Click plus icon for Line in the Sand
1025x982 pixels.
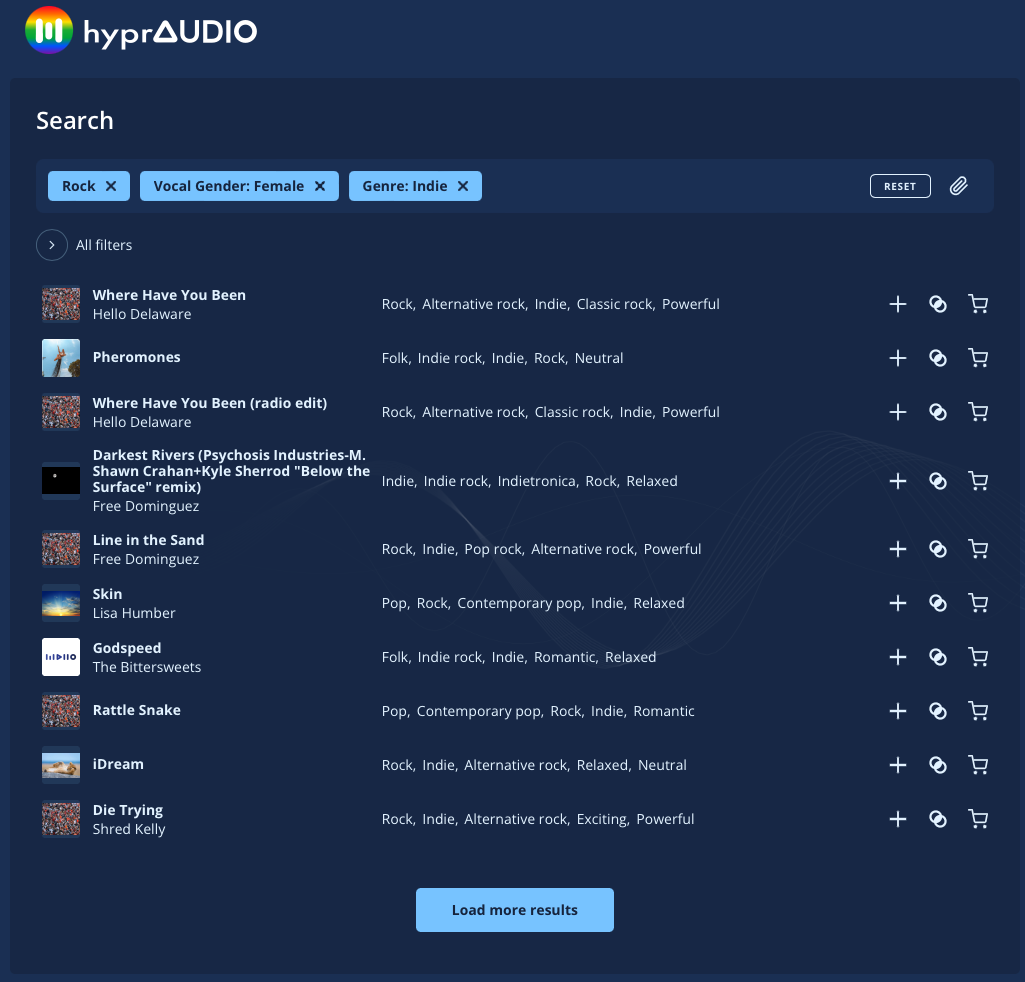pyautogui.click(x=898, y=549)
